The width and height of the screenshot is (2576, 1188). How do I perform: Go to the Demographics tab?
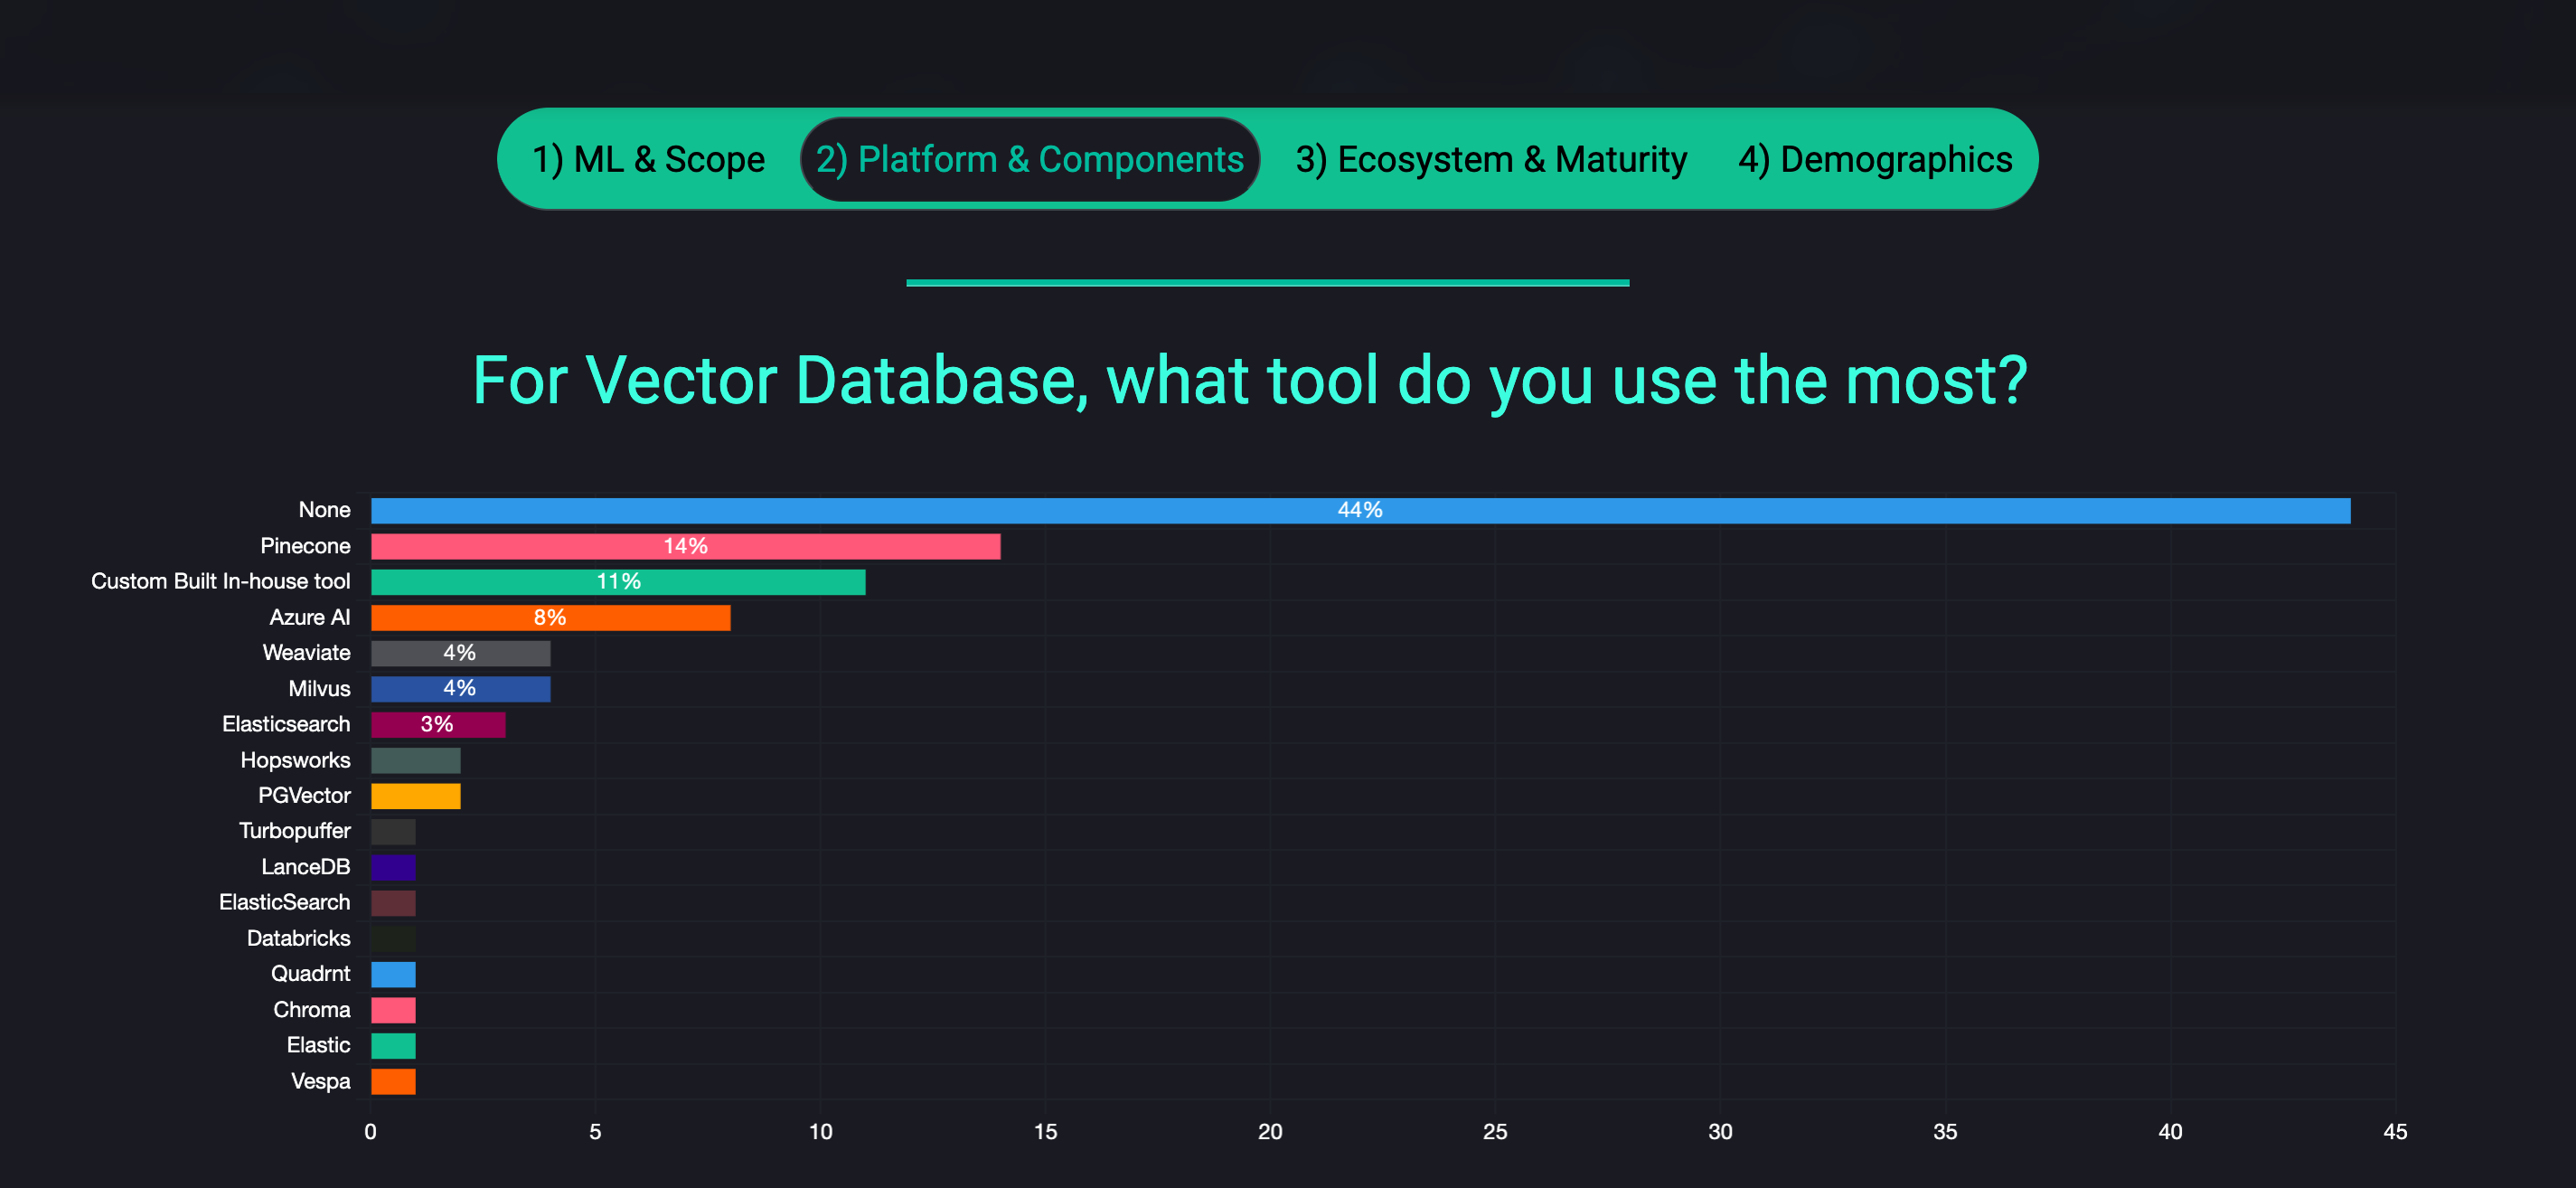coord(1874,160)
